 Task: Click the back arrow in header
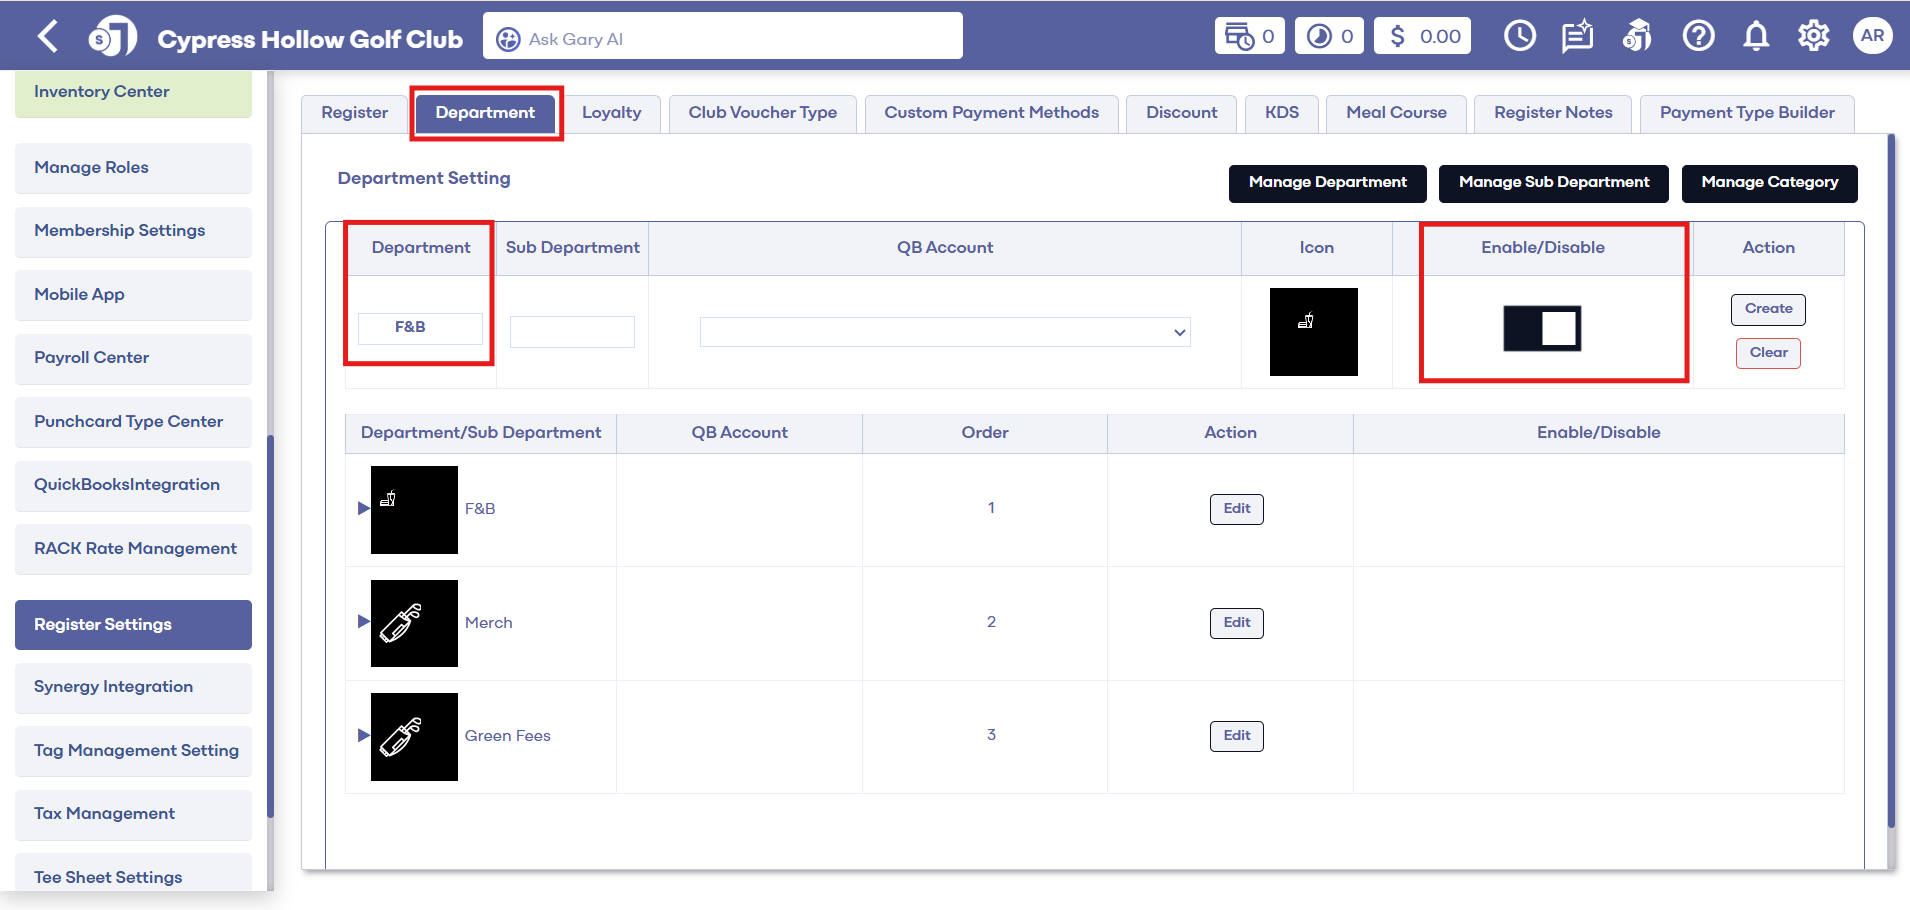47,37
